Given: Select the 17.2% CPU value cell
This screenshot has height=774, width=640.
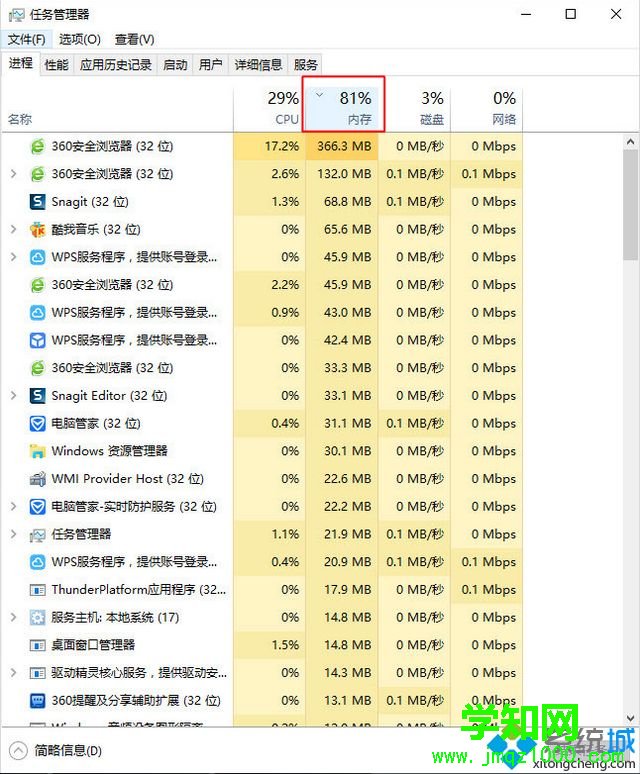Looking at the screenshot, I should pos(269,146).
